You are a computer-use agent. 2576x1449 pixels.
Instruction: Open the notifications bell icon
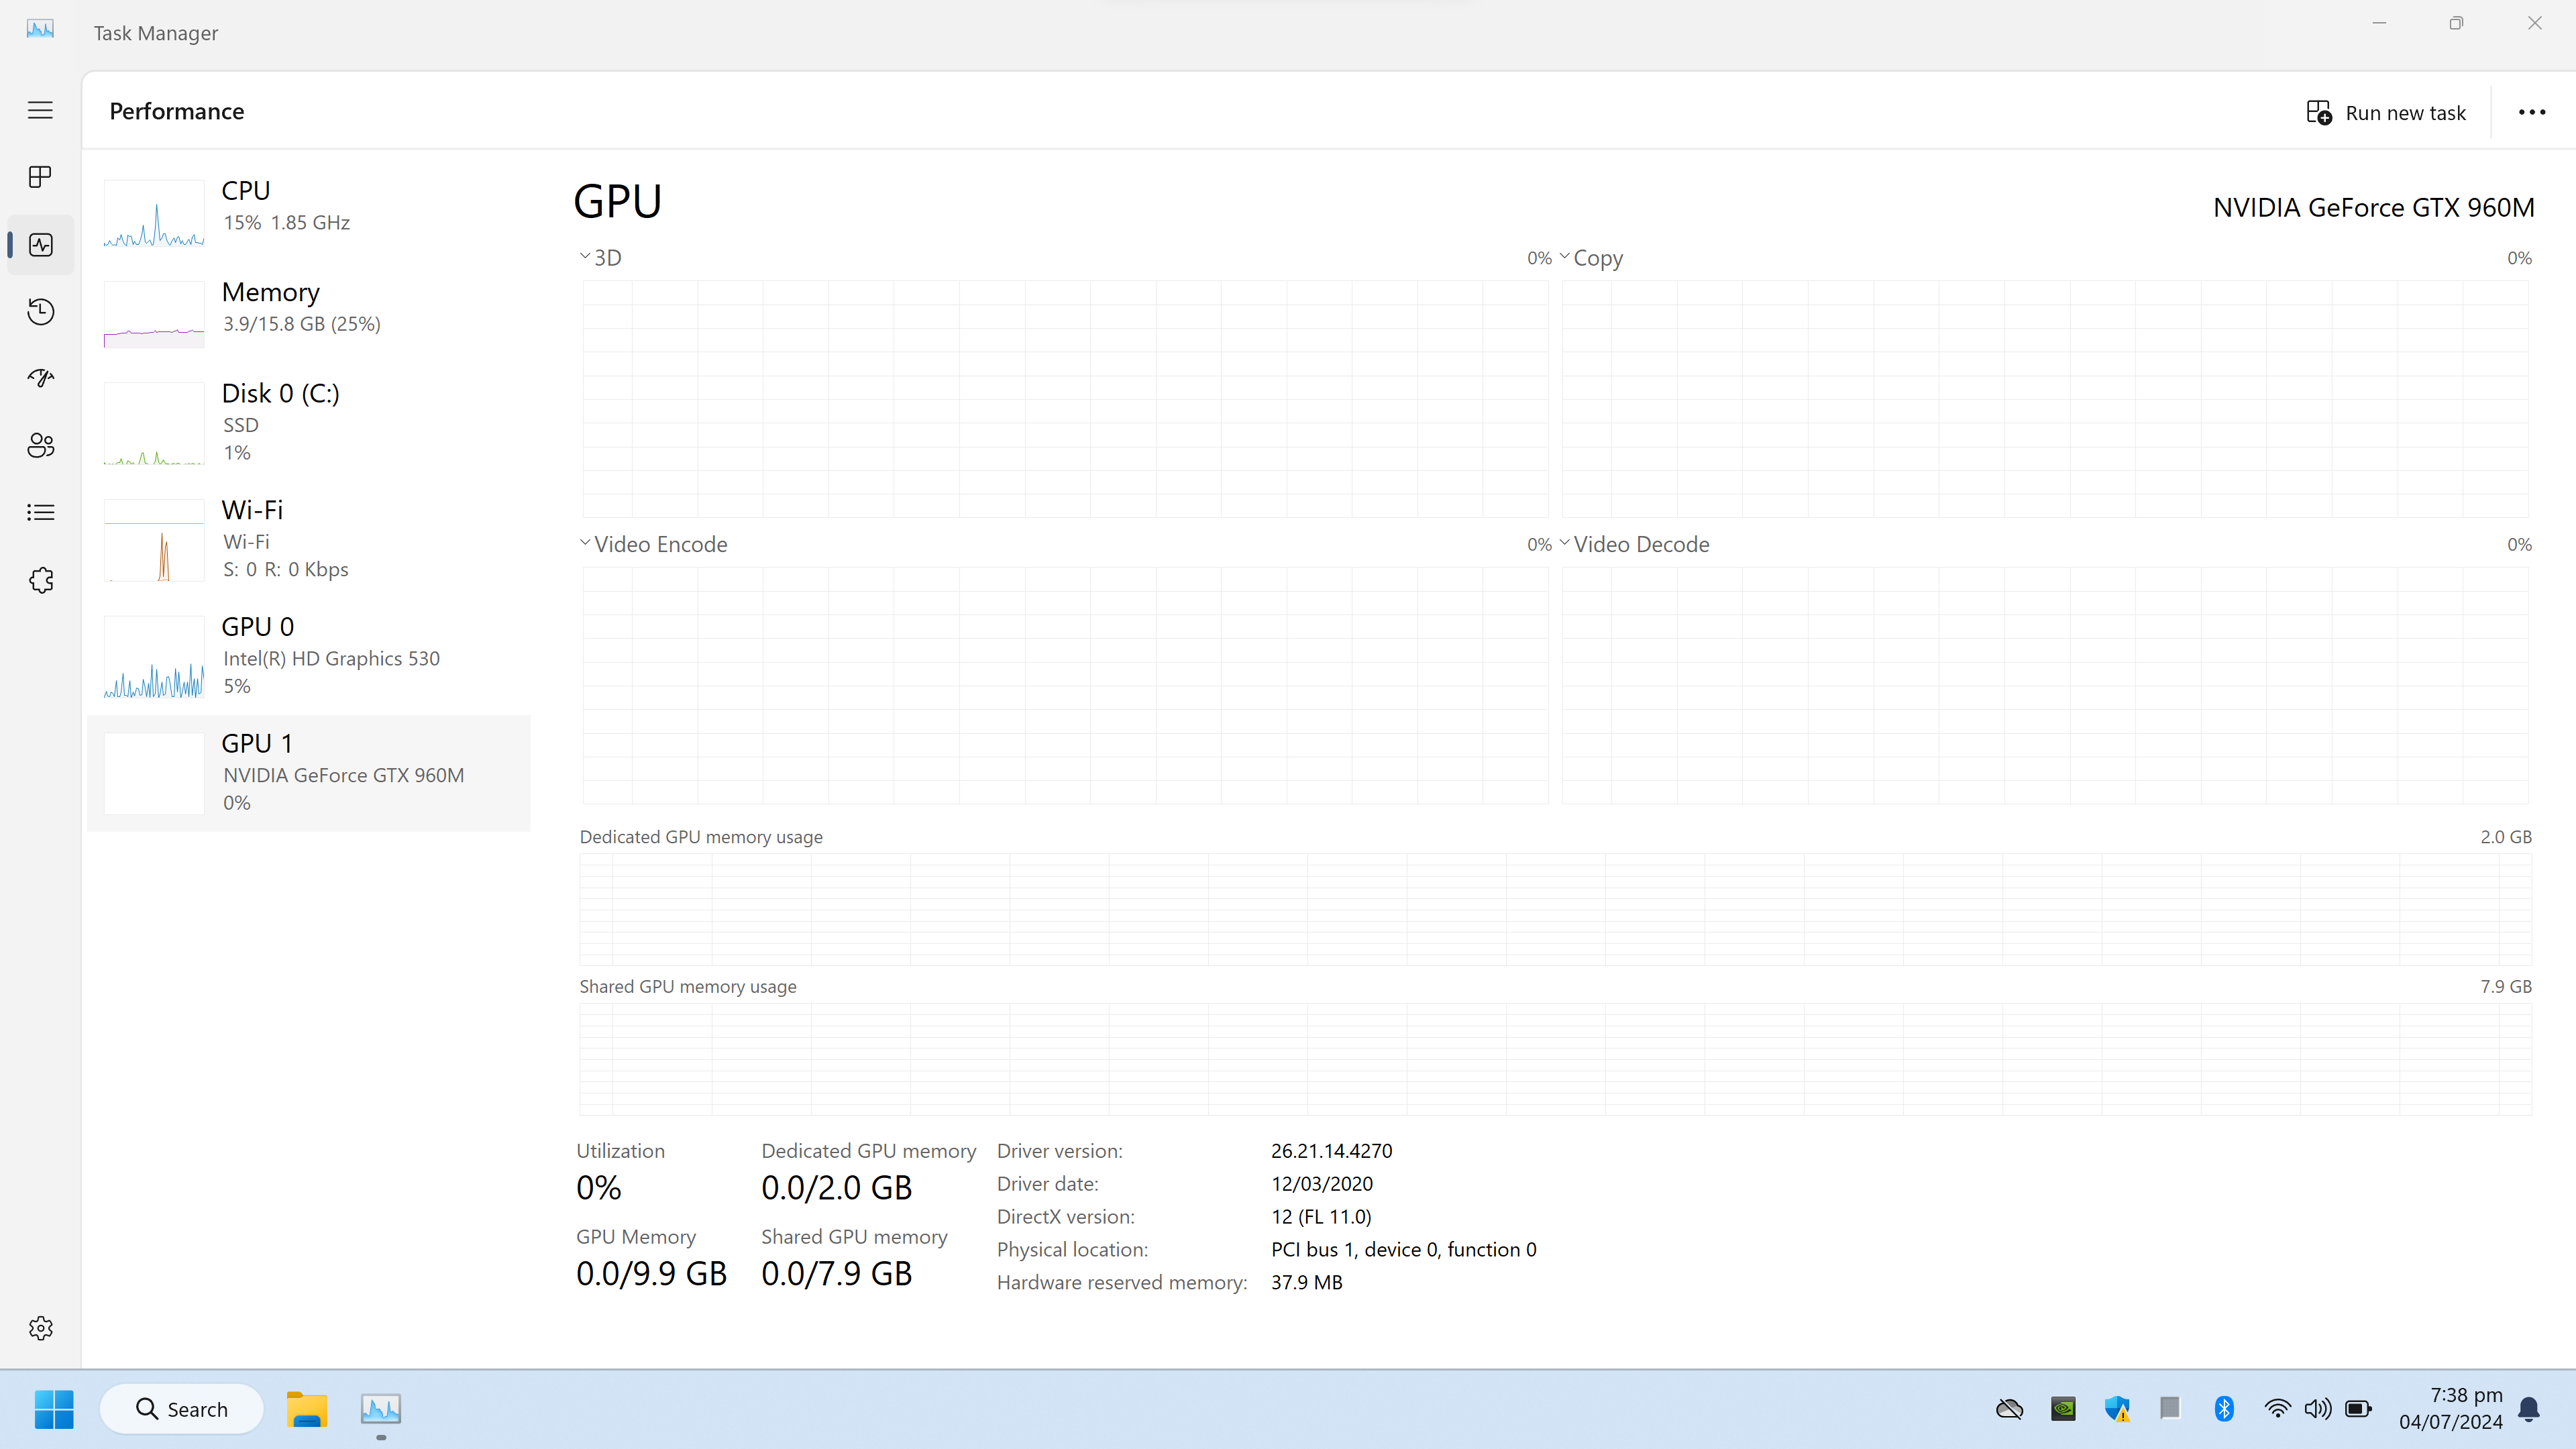click(2529, 1409)
